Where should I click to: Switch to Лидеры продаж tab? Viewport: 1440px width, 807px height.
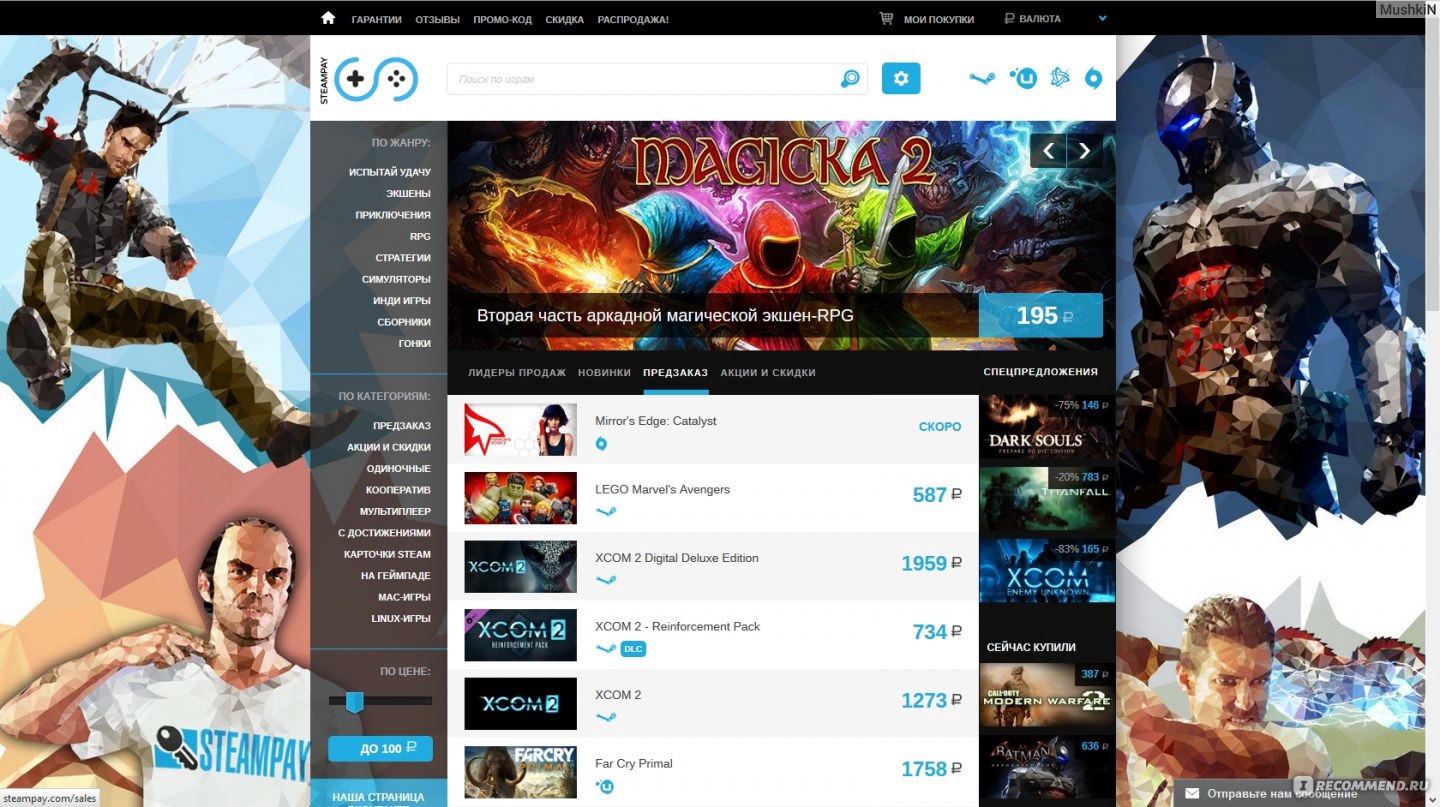click(516, 373)
